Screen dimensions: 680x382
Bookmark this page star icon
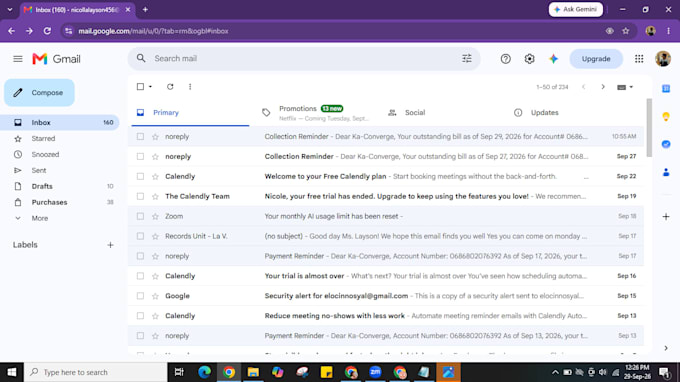click(x=625, y=31)
